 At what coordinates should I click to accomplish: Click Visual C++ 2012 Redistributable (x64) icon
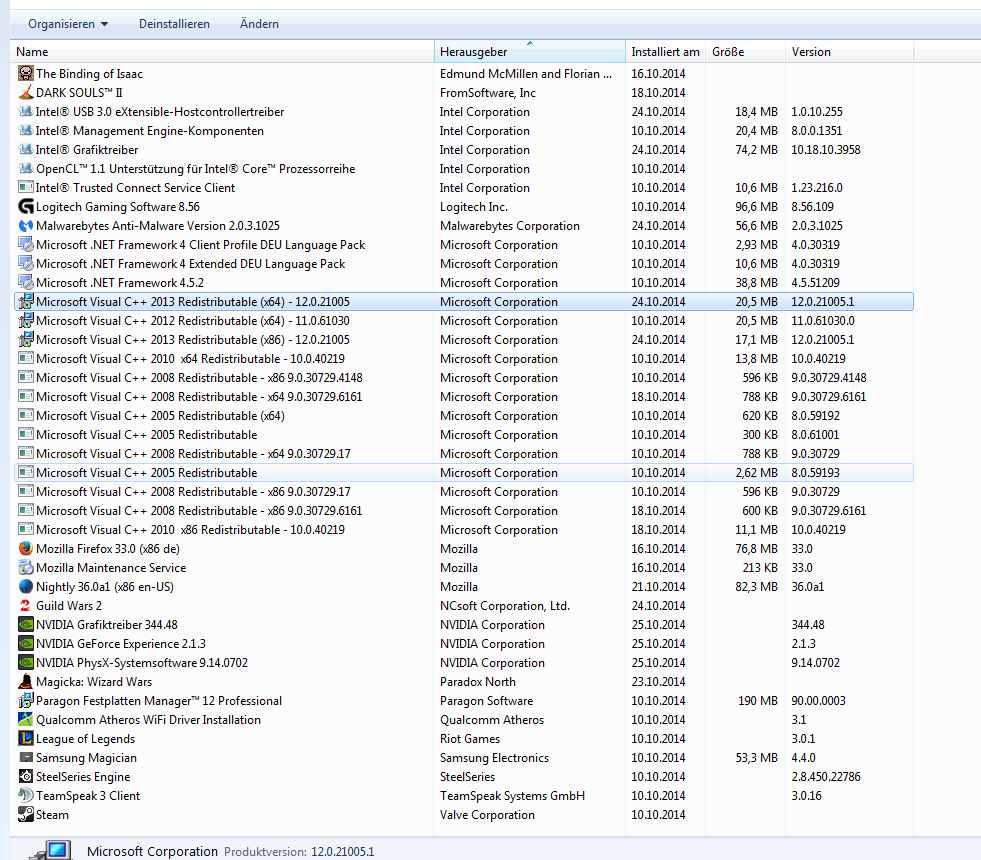point(26,321)
